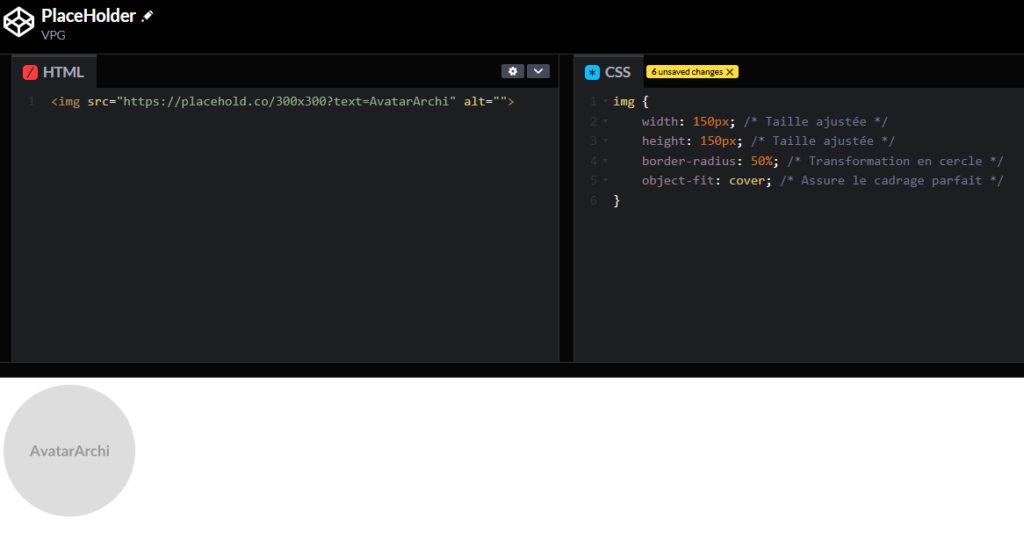1024x535 pixels.
Task: Open HTML editor settings gear
Action: click(x=512, y=71)
